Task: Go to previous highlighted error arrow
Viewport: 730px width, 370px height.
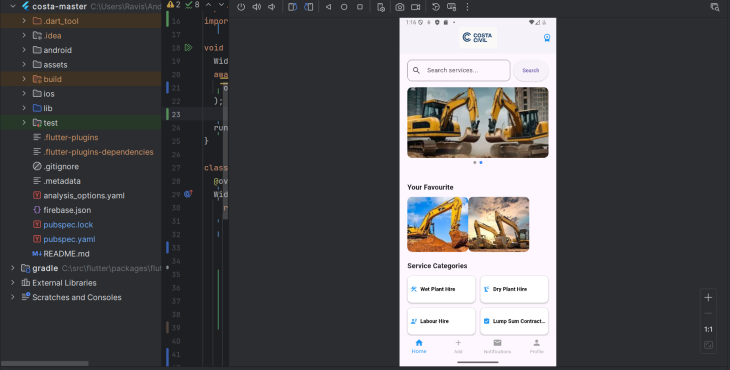Action: [x=209, y=5]
